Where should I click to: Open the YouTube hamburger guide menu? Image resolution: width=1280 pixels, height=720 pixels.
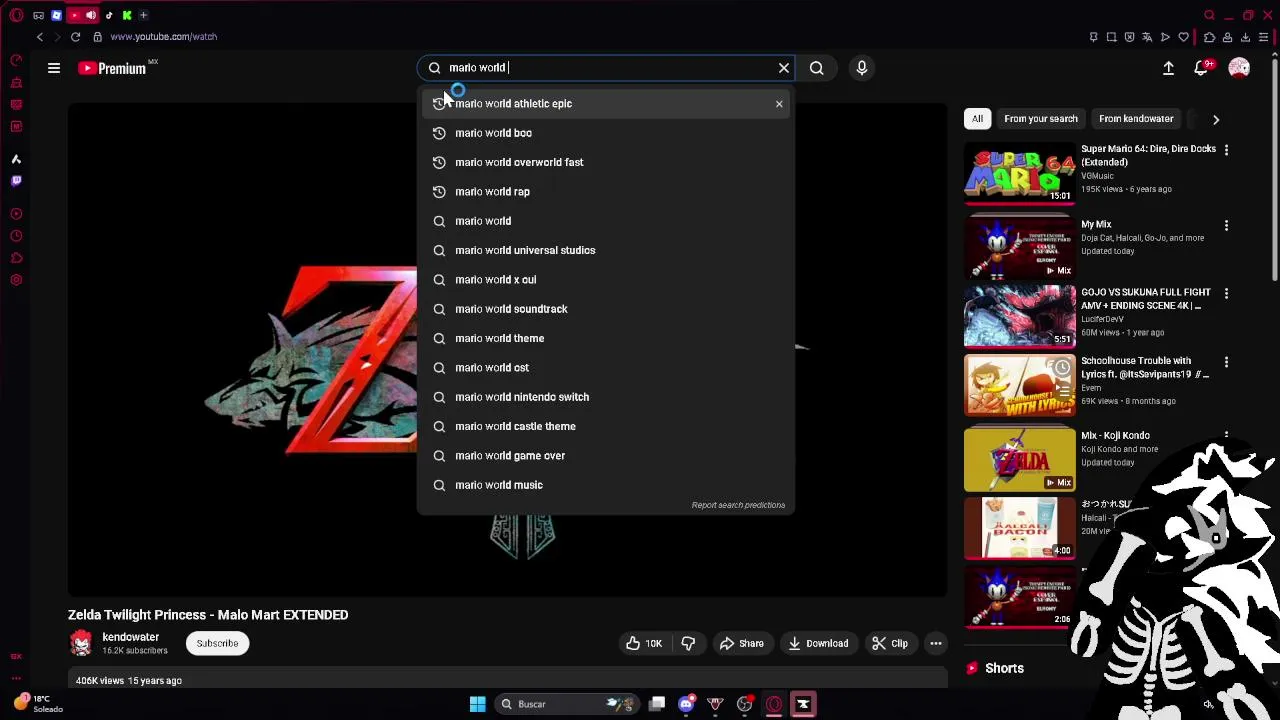coord(54,68)
